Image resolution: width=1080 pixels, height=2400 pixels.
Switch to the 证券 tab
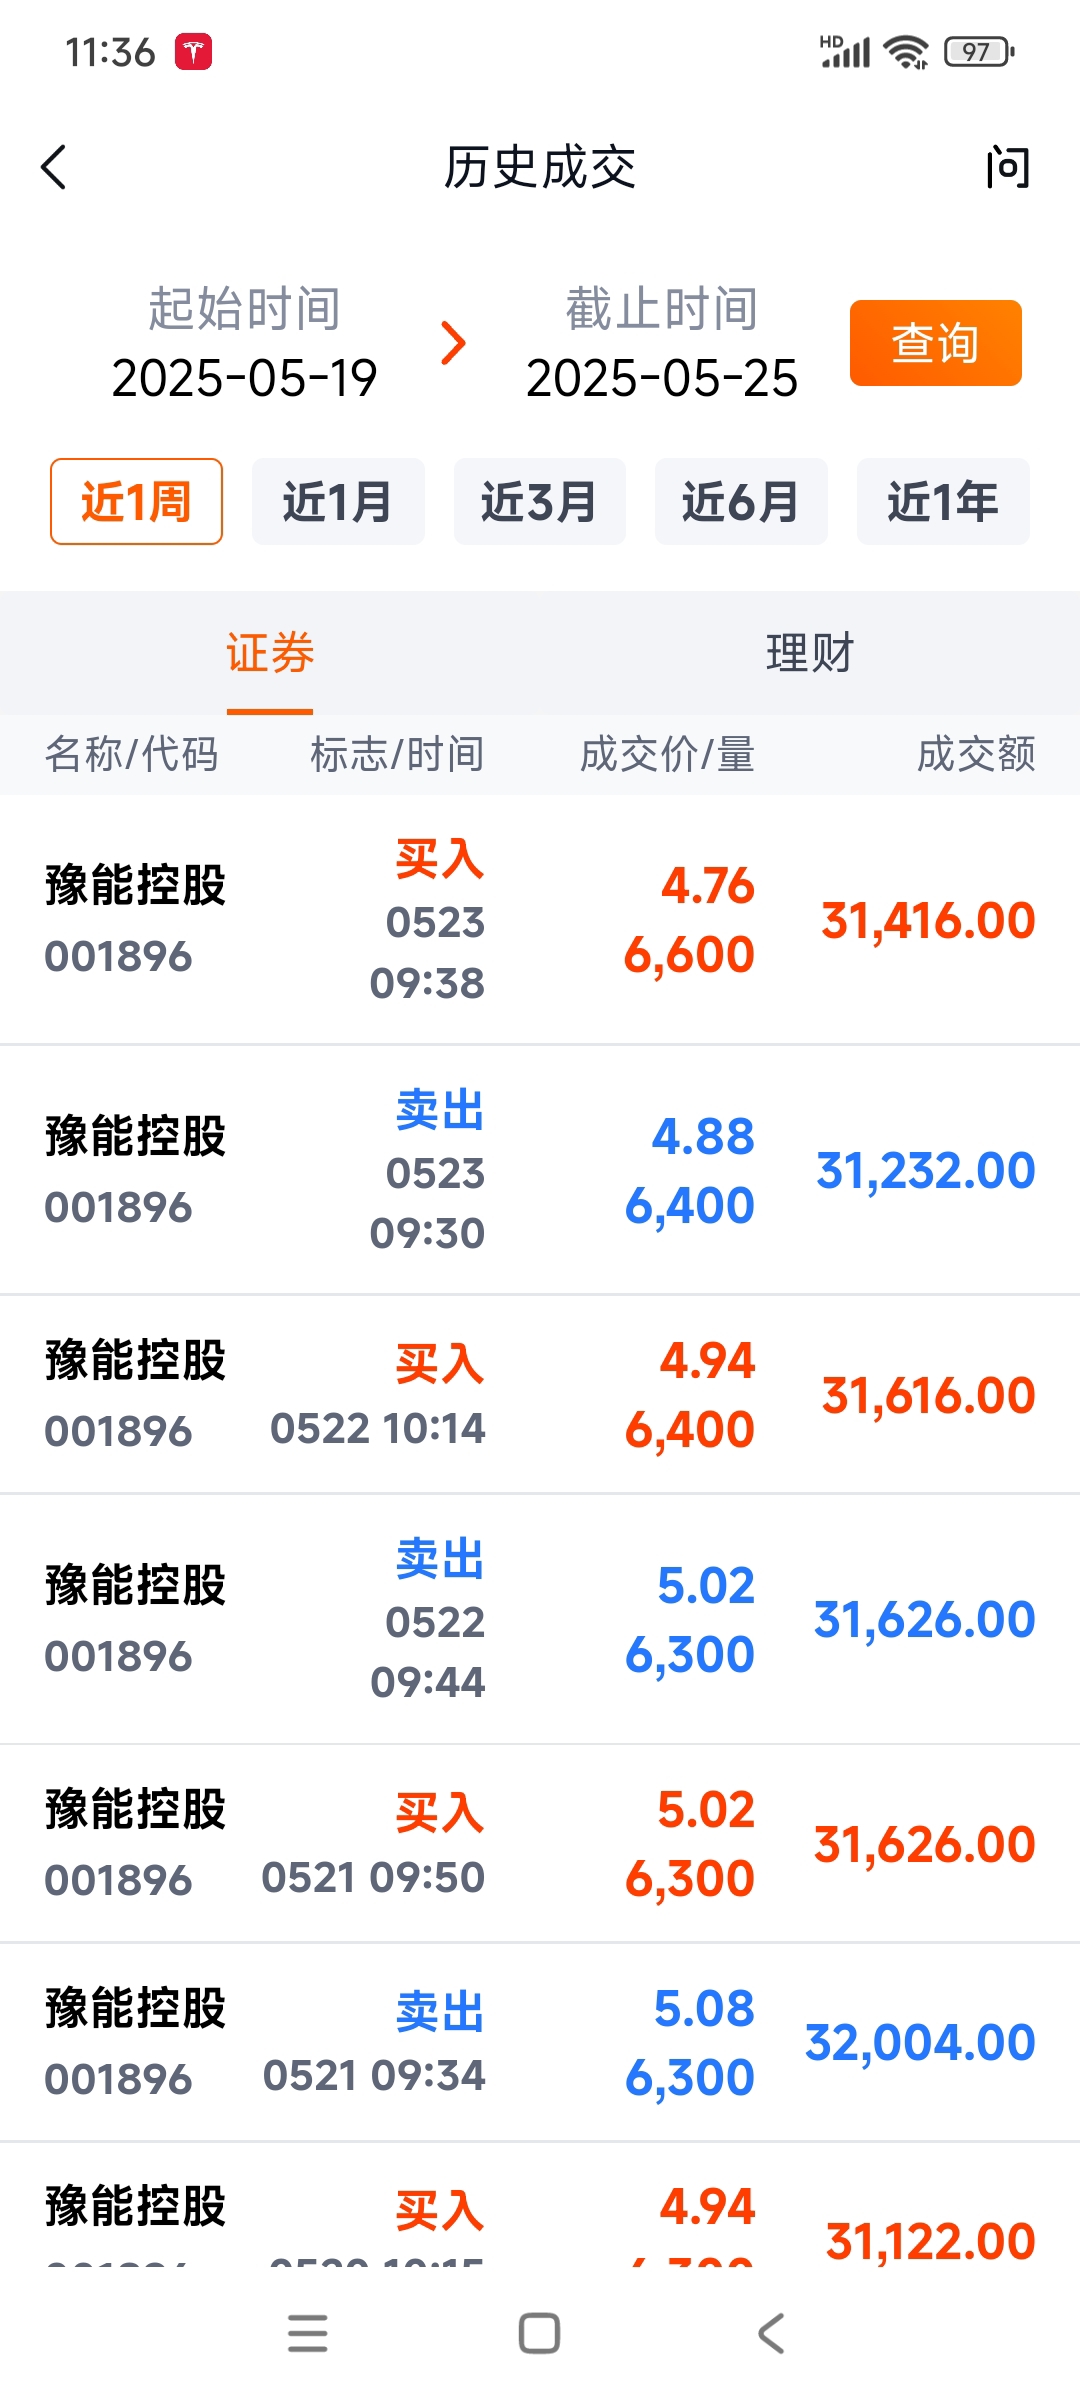coord(270,653)
